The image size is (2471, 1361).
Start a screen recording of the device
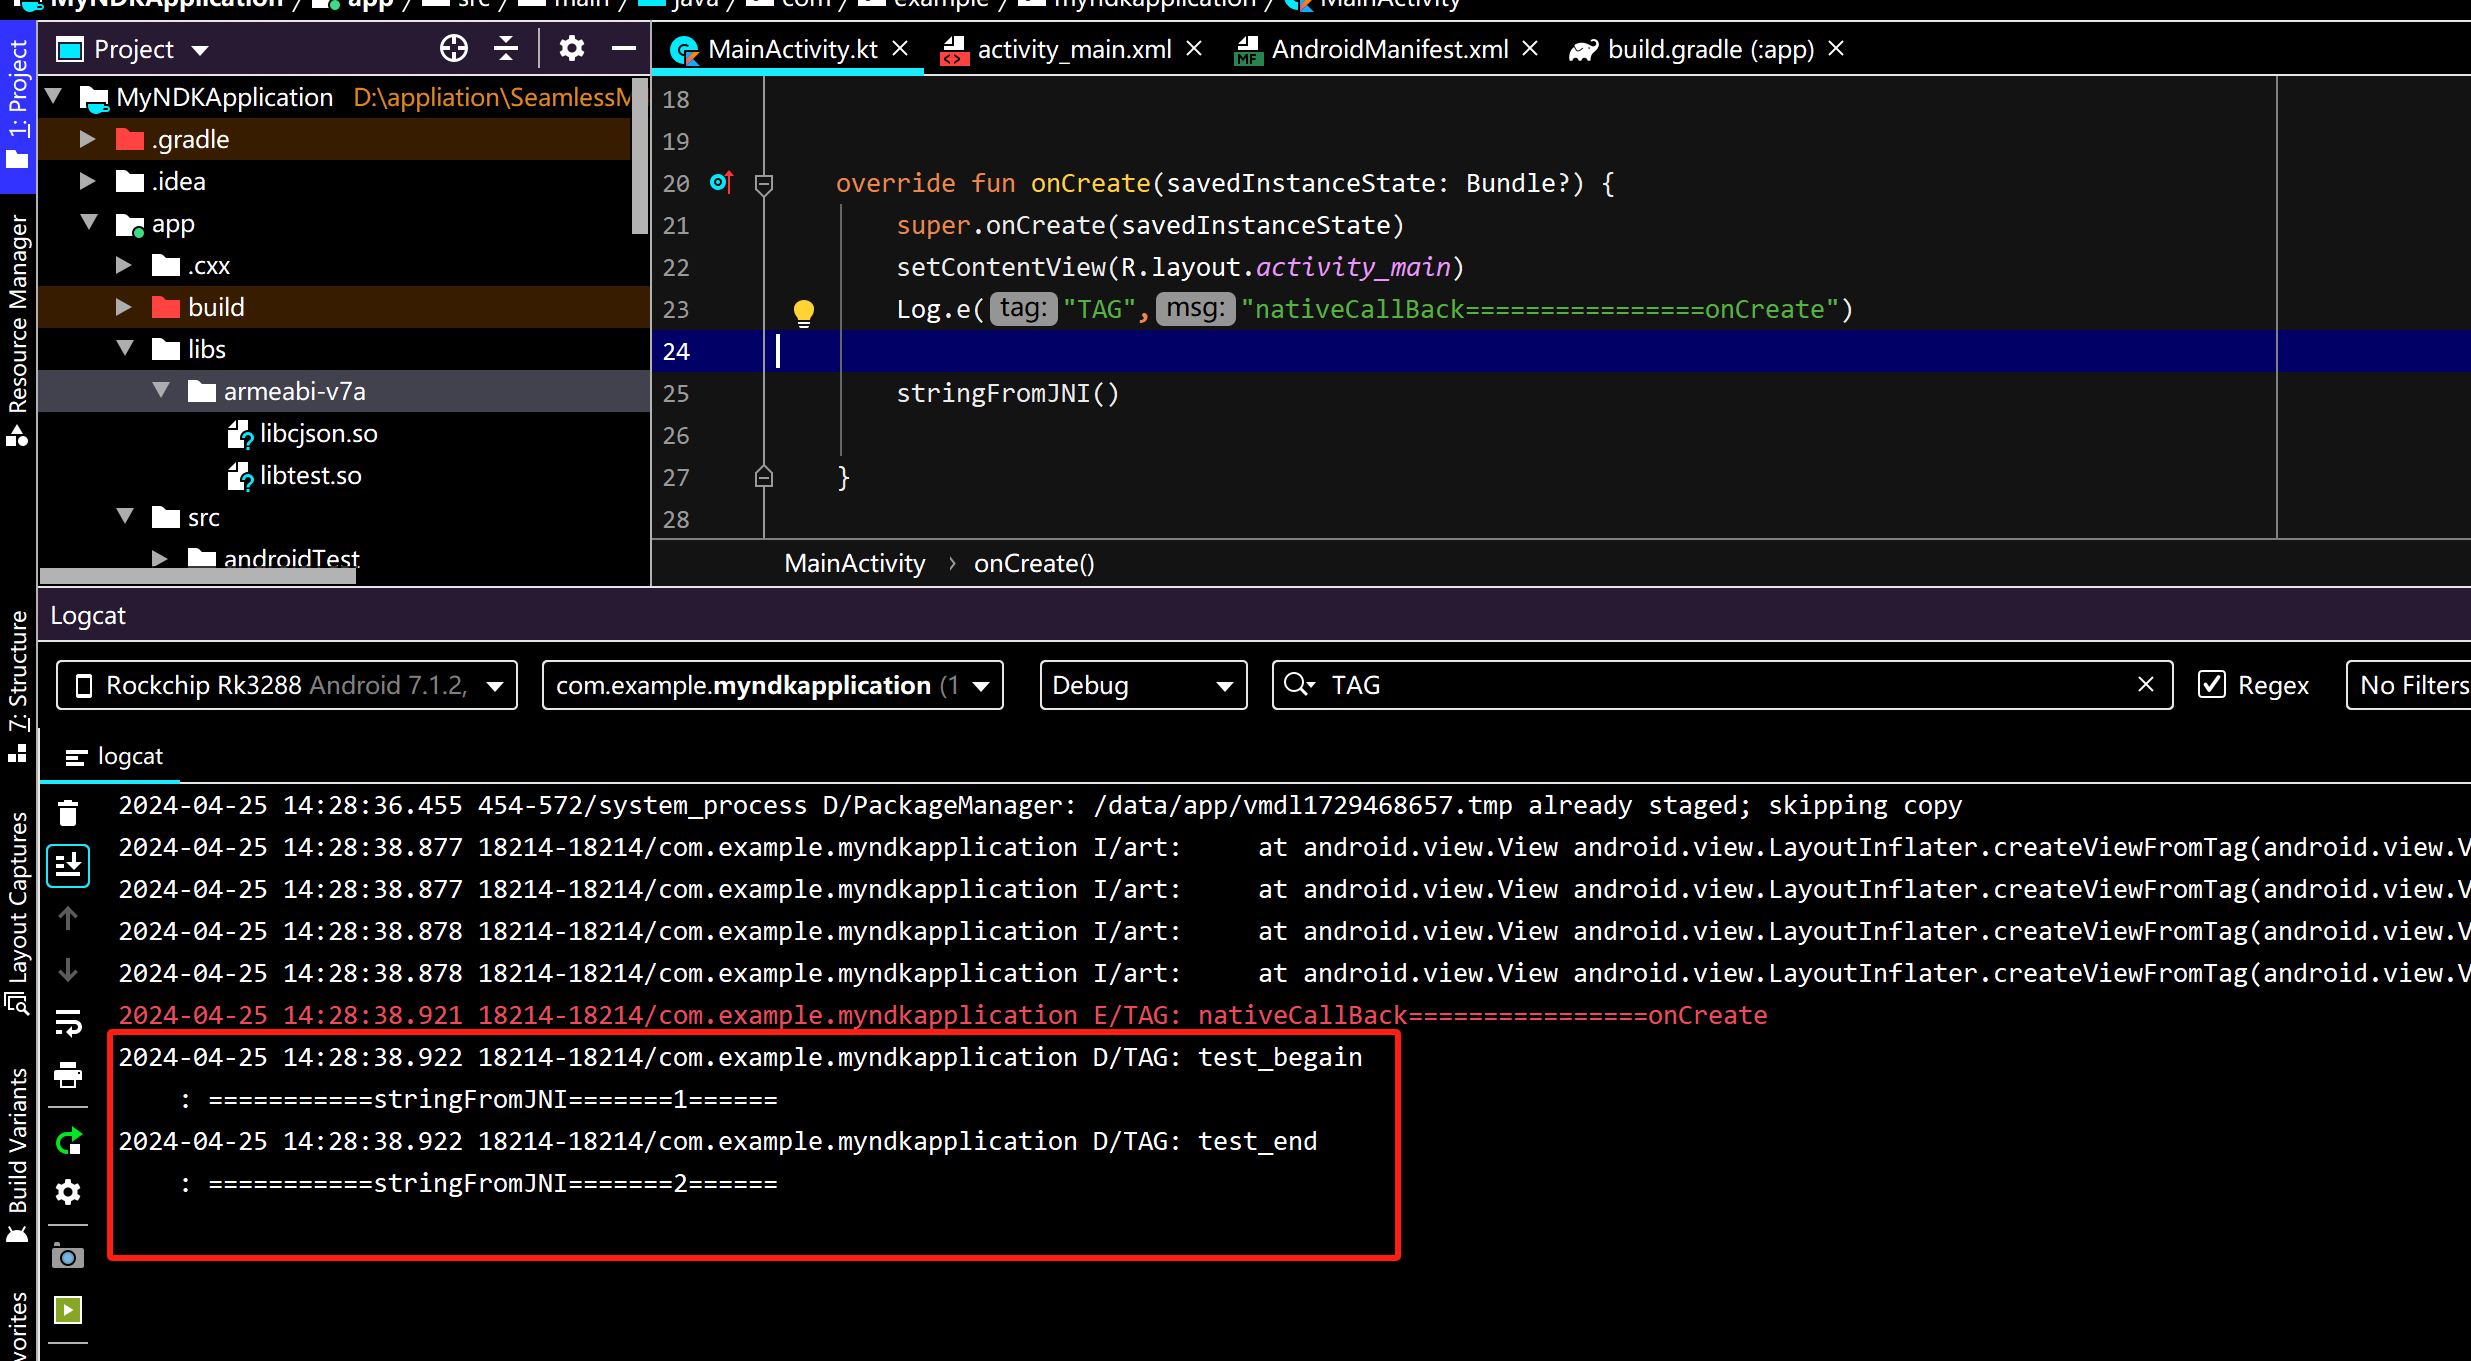coord(68,1310)
